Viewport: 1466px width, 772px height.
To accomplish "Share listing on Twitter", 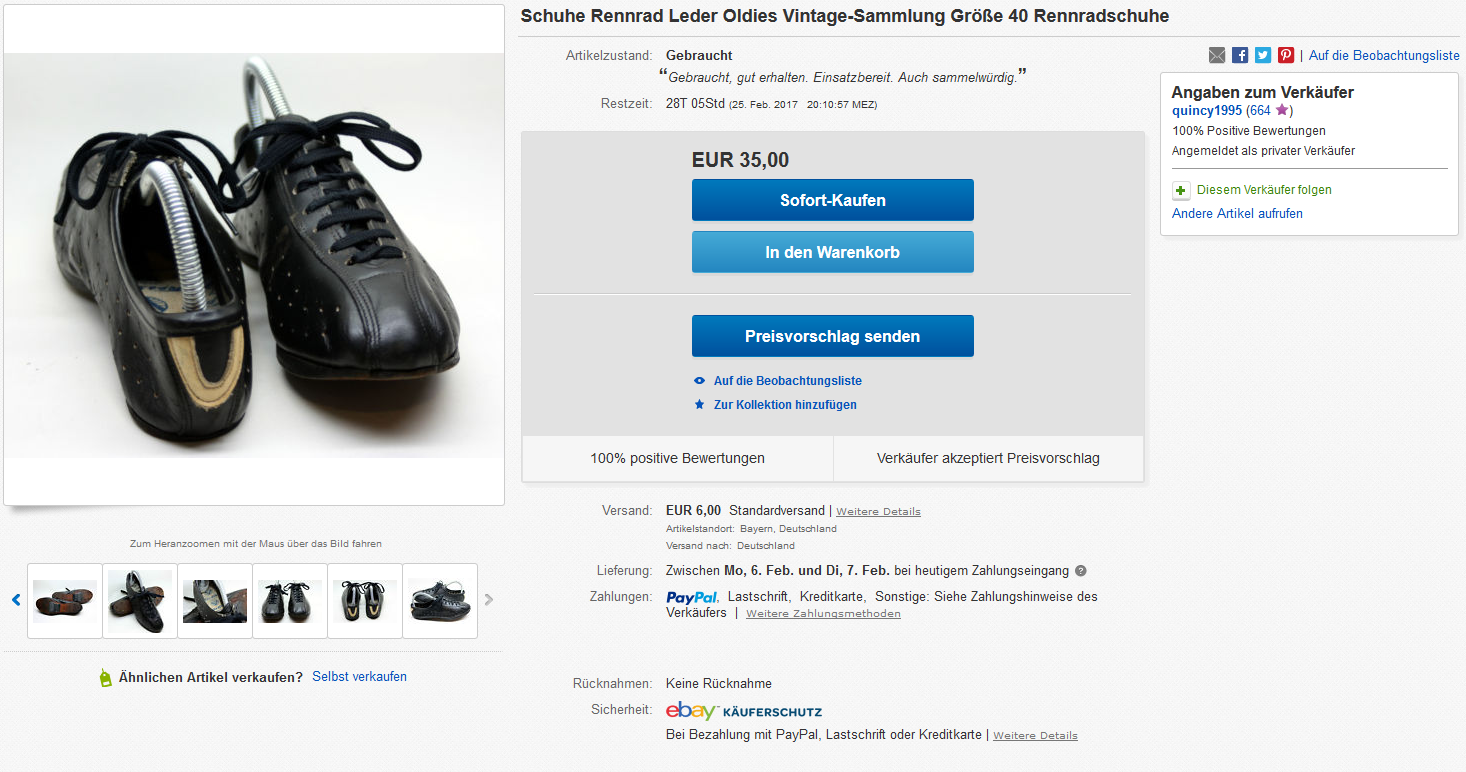I will [1263, 56].
